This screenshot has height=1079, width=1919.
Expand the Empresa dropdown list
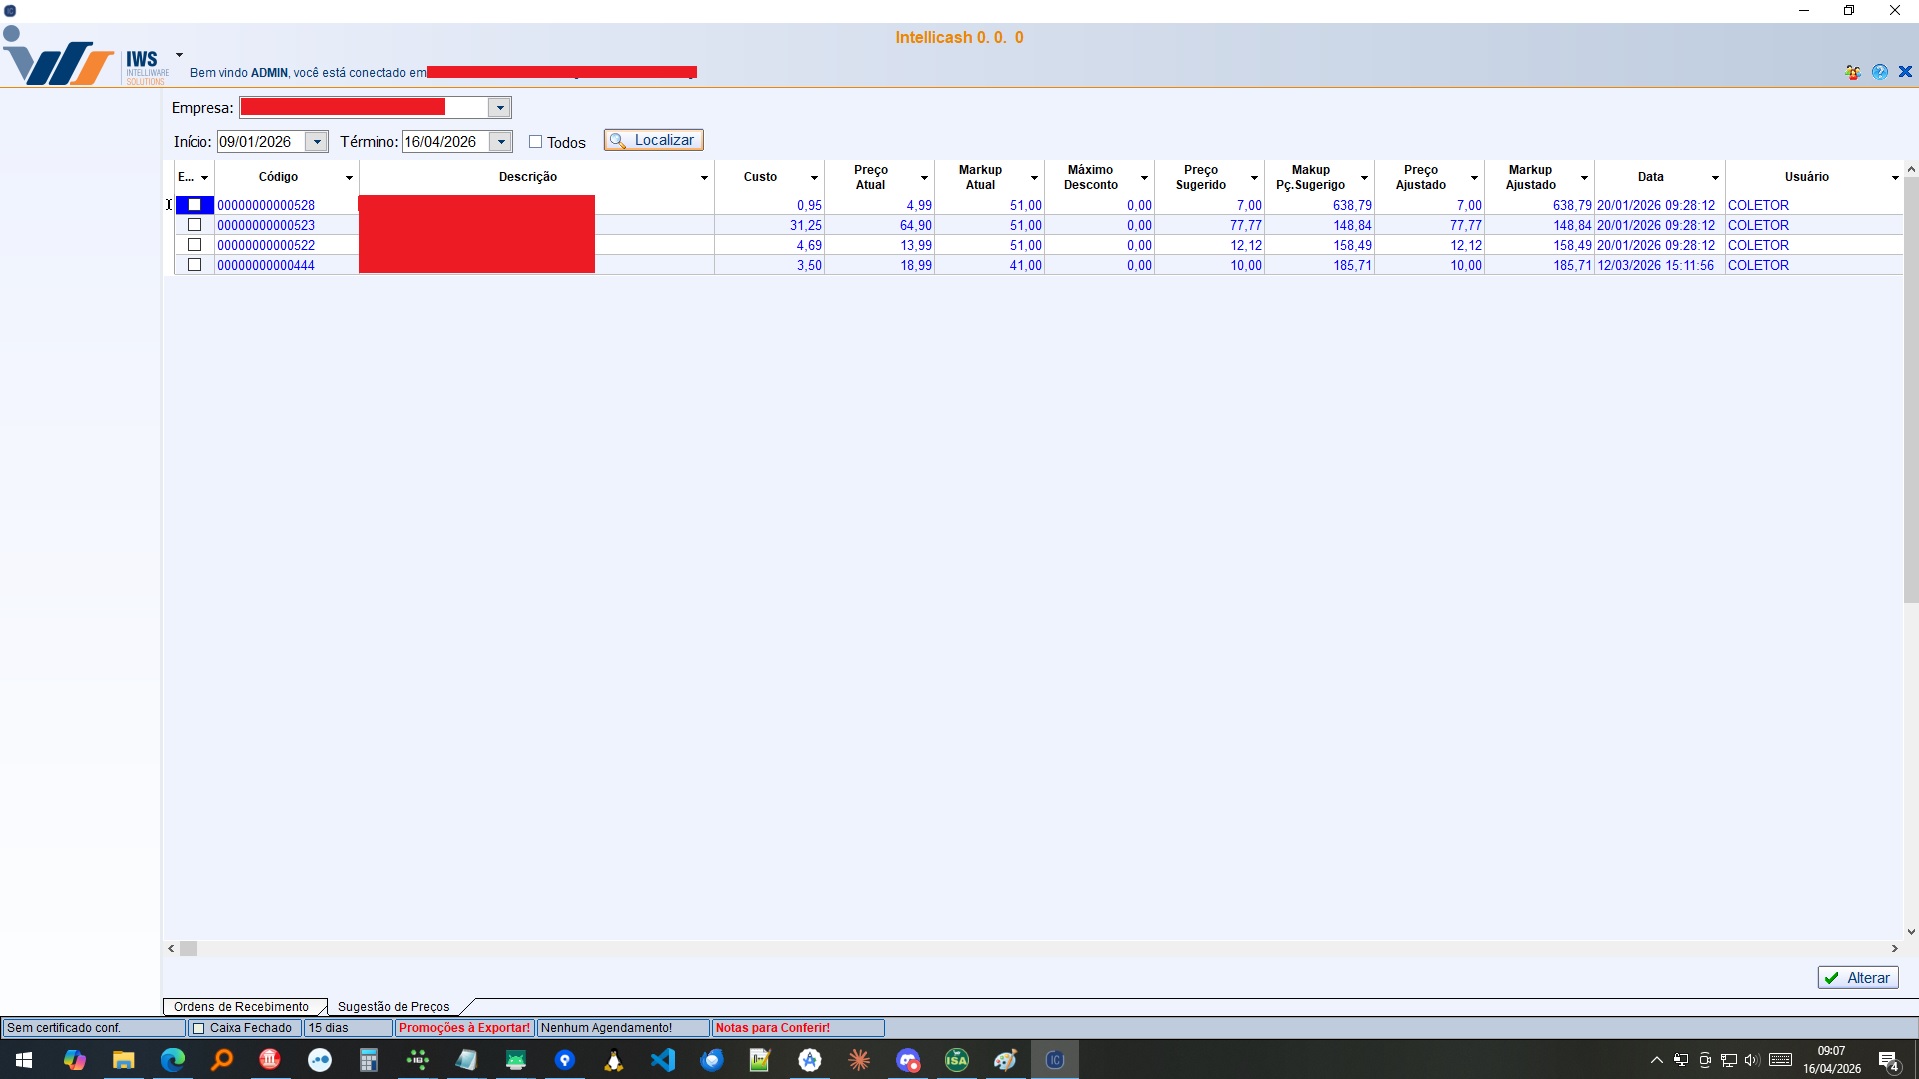click(x=499, y=108)
